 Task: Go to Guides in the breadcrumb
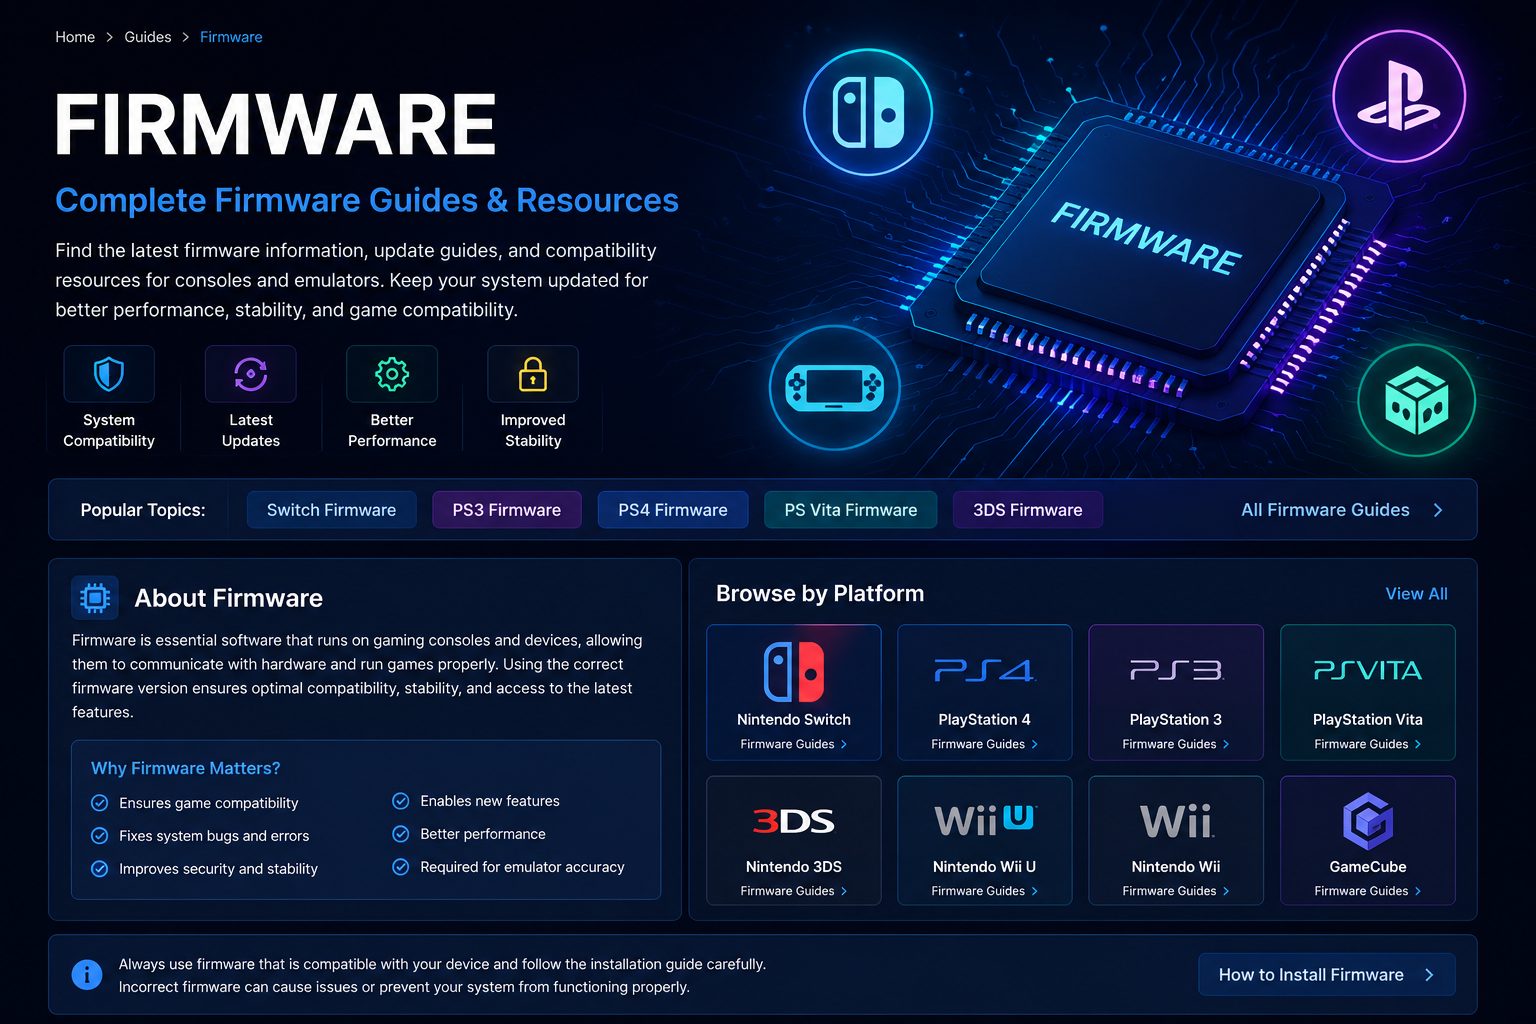[x=148, y=37]
